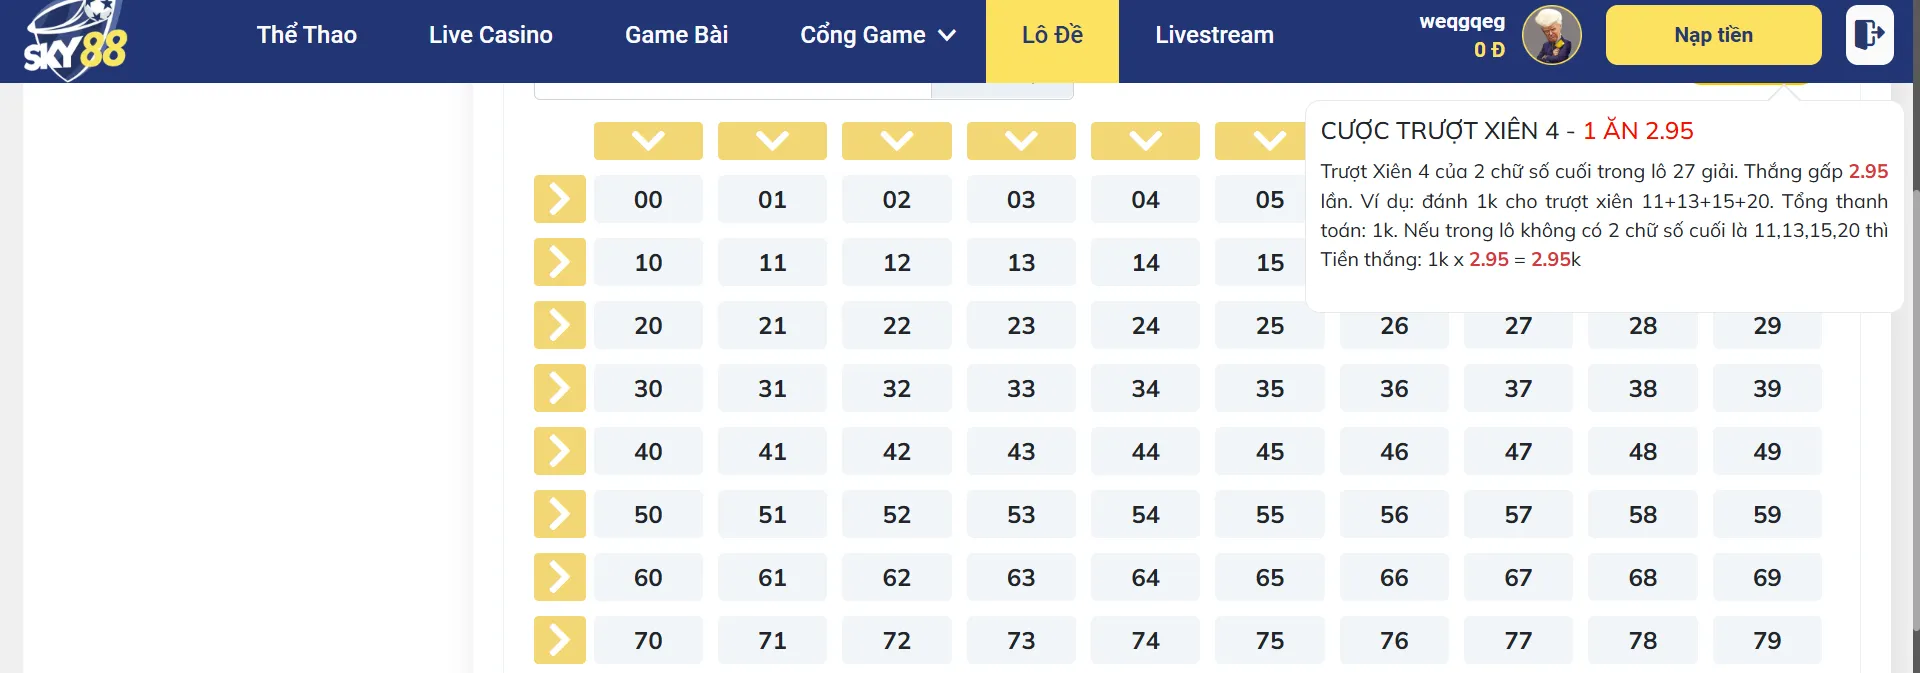Image resolution: width=1920 pixels, height=673 pixels.
Task: Open the Thể Thao menu
Action: click(x=306, y=35)
